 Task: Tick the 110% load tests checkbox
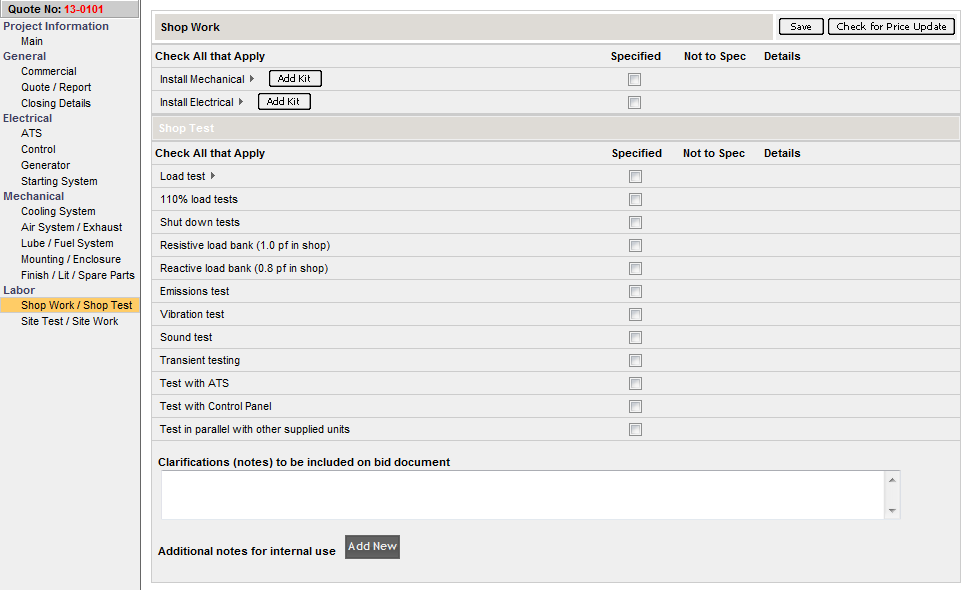click(634, 199)
